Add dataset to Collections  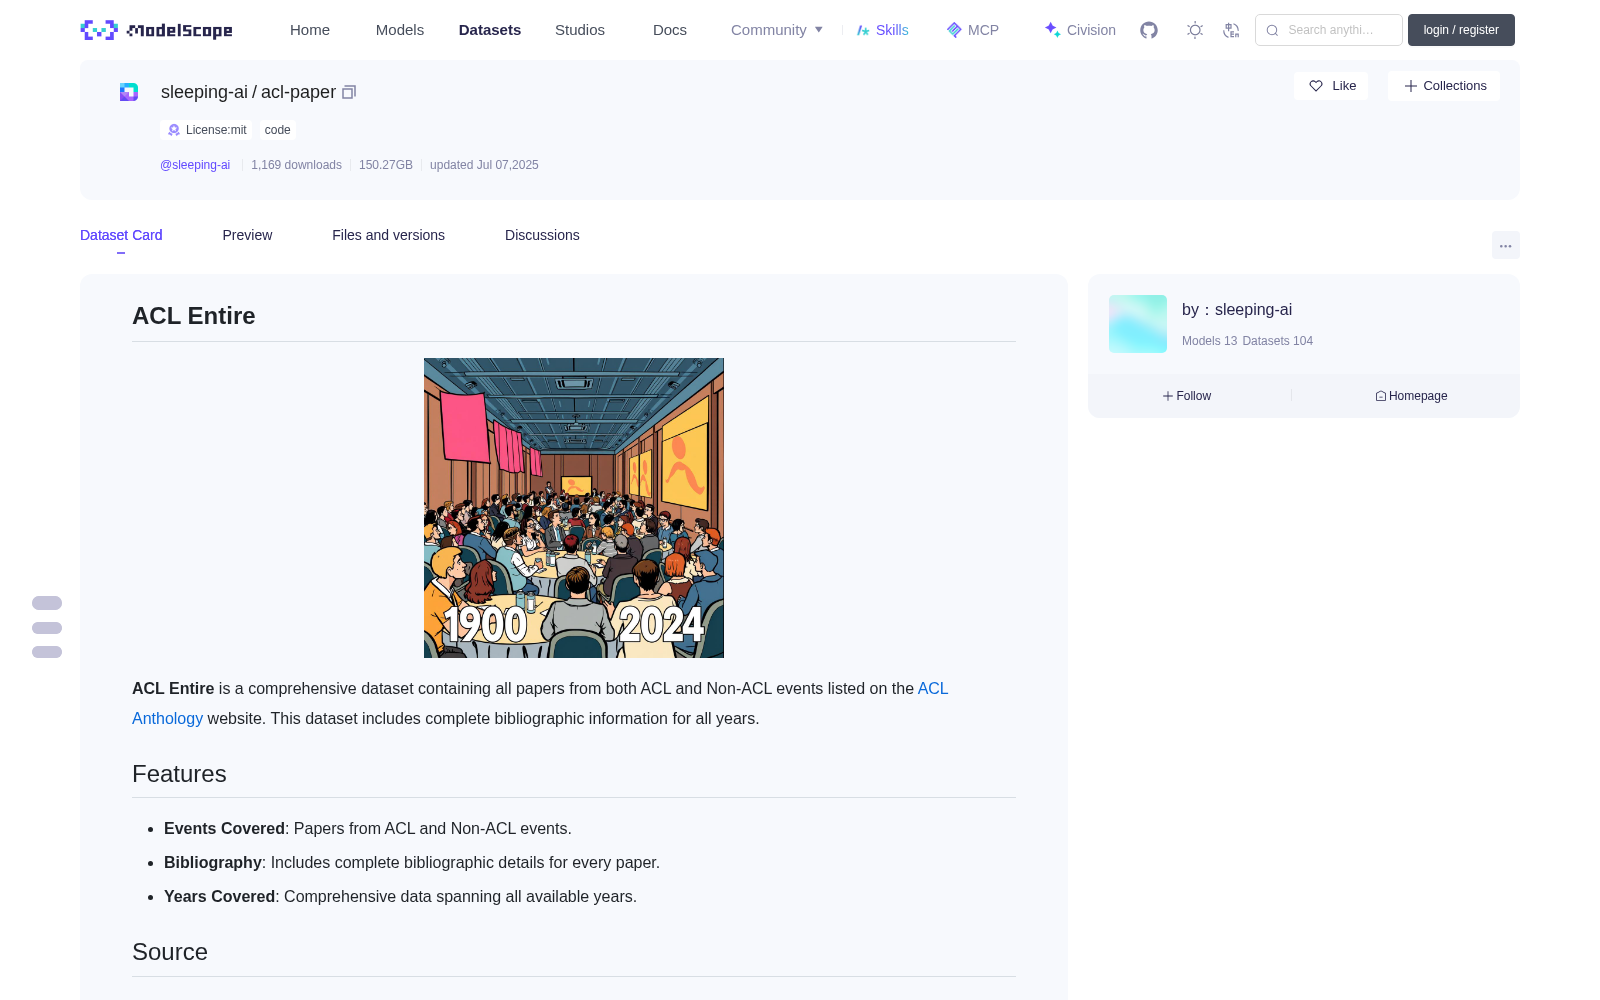tap(1444, 86)
